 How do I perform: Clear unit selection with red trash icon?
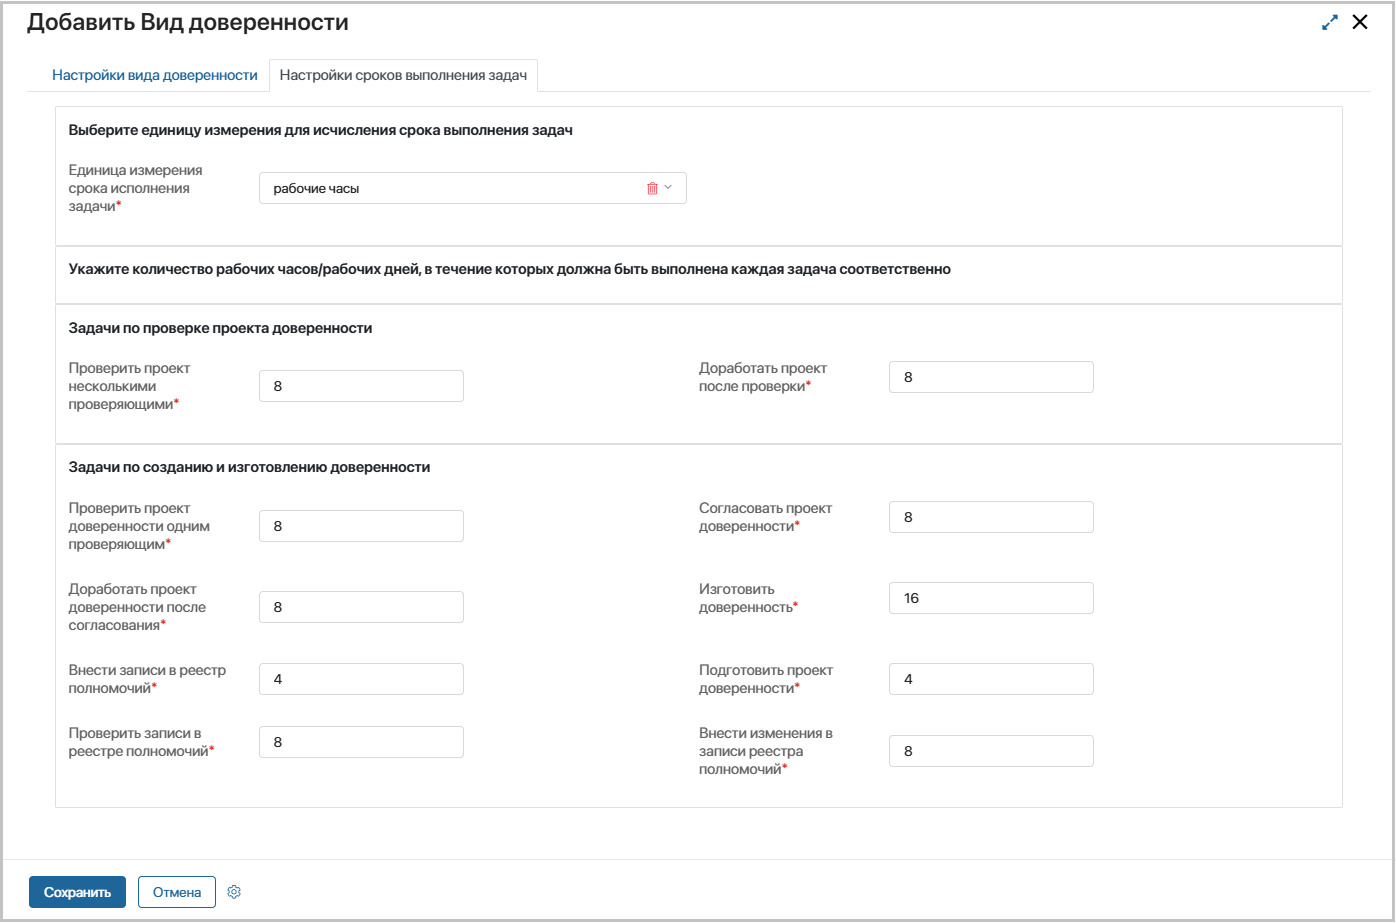652,188
